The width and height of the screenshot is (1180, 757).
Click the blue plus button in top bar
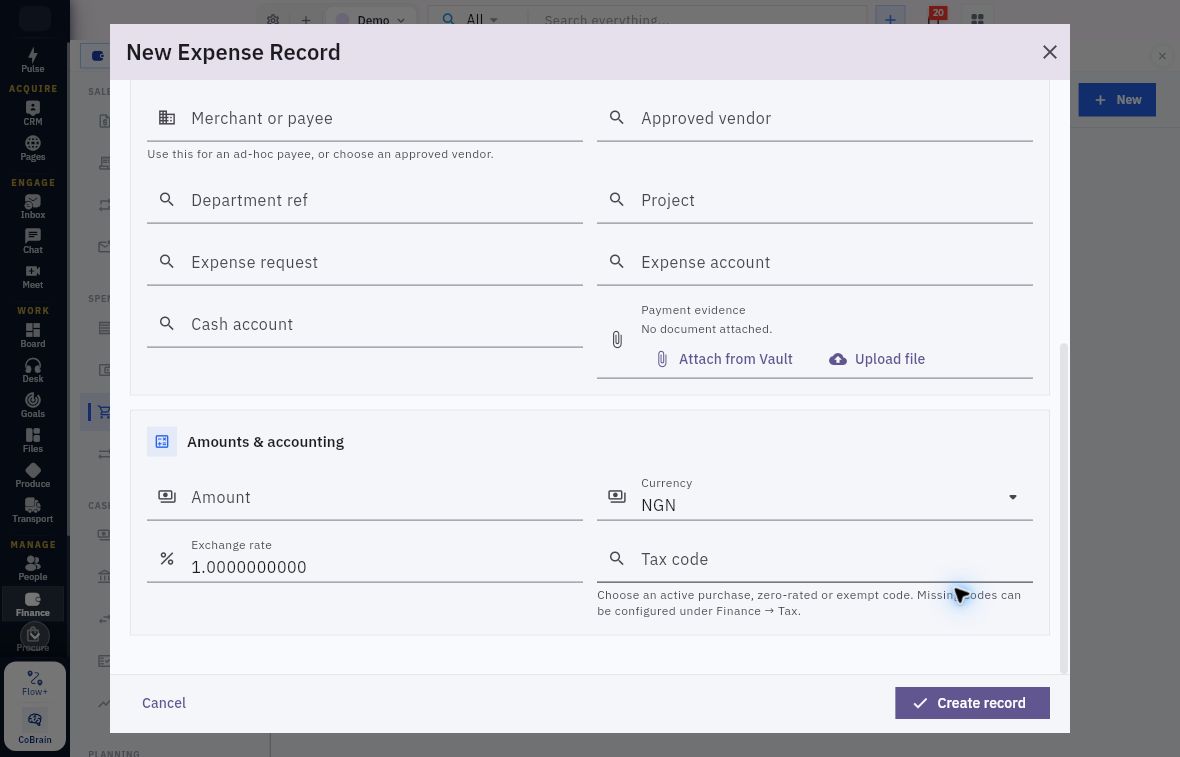(x=890, y=20)
